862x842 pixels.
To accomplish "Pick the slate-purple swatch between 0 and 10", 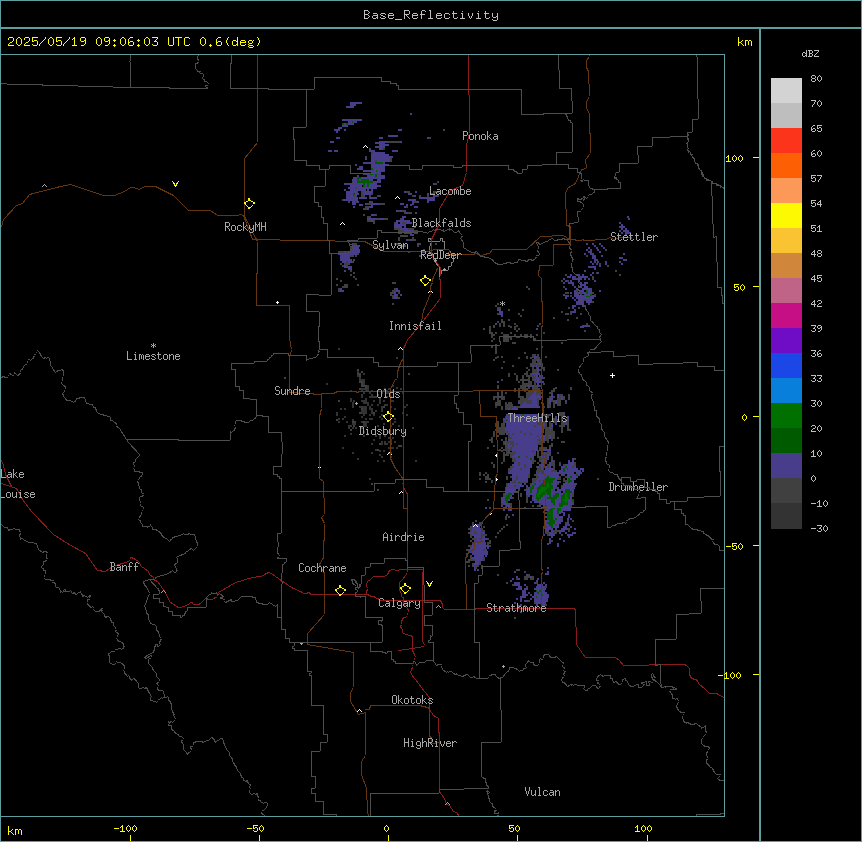I will (x=786, y=466).
